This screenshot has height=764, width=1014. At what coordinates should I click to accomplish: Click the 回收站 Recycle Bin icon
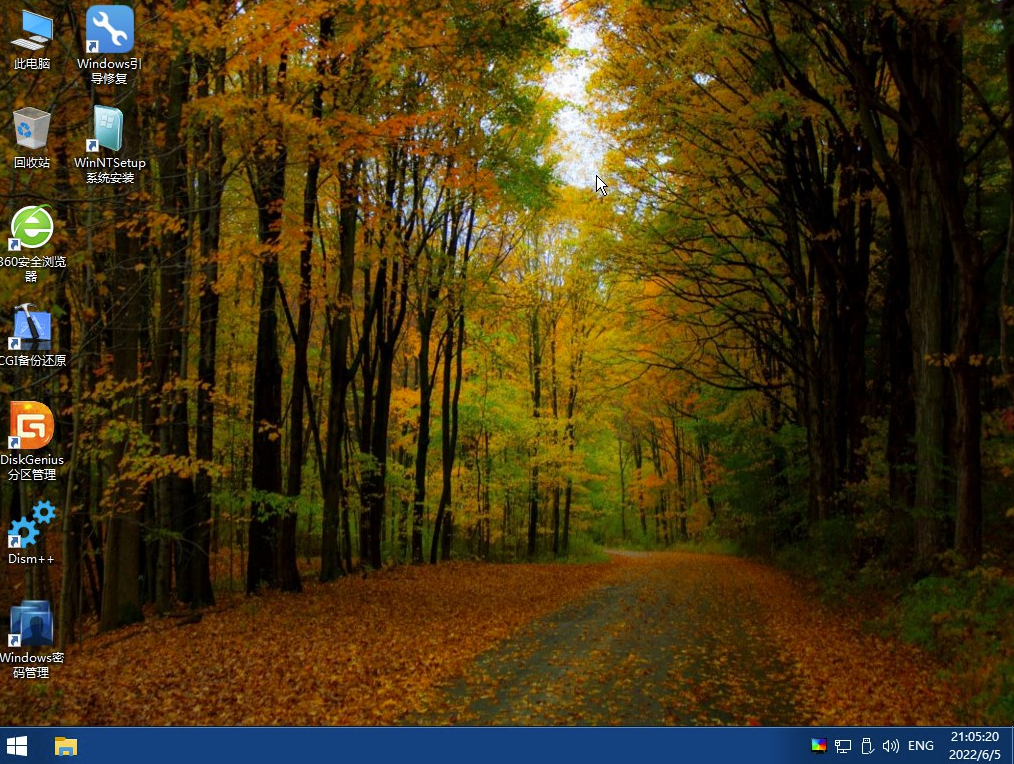coord(31,128)
